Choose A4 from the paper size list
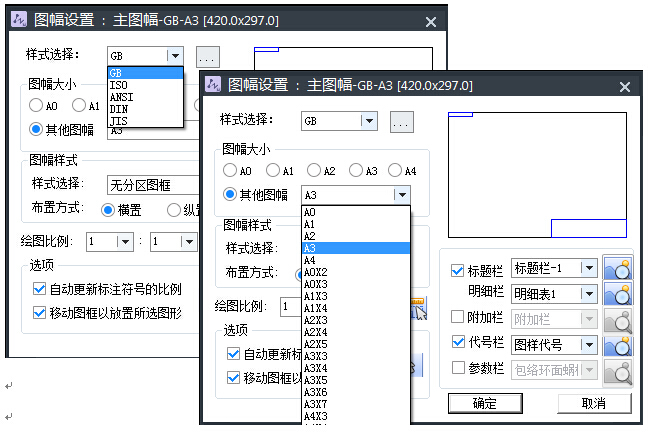Image resolution: width=651 pixels, height=433 pixels. (x=310, y=260)
